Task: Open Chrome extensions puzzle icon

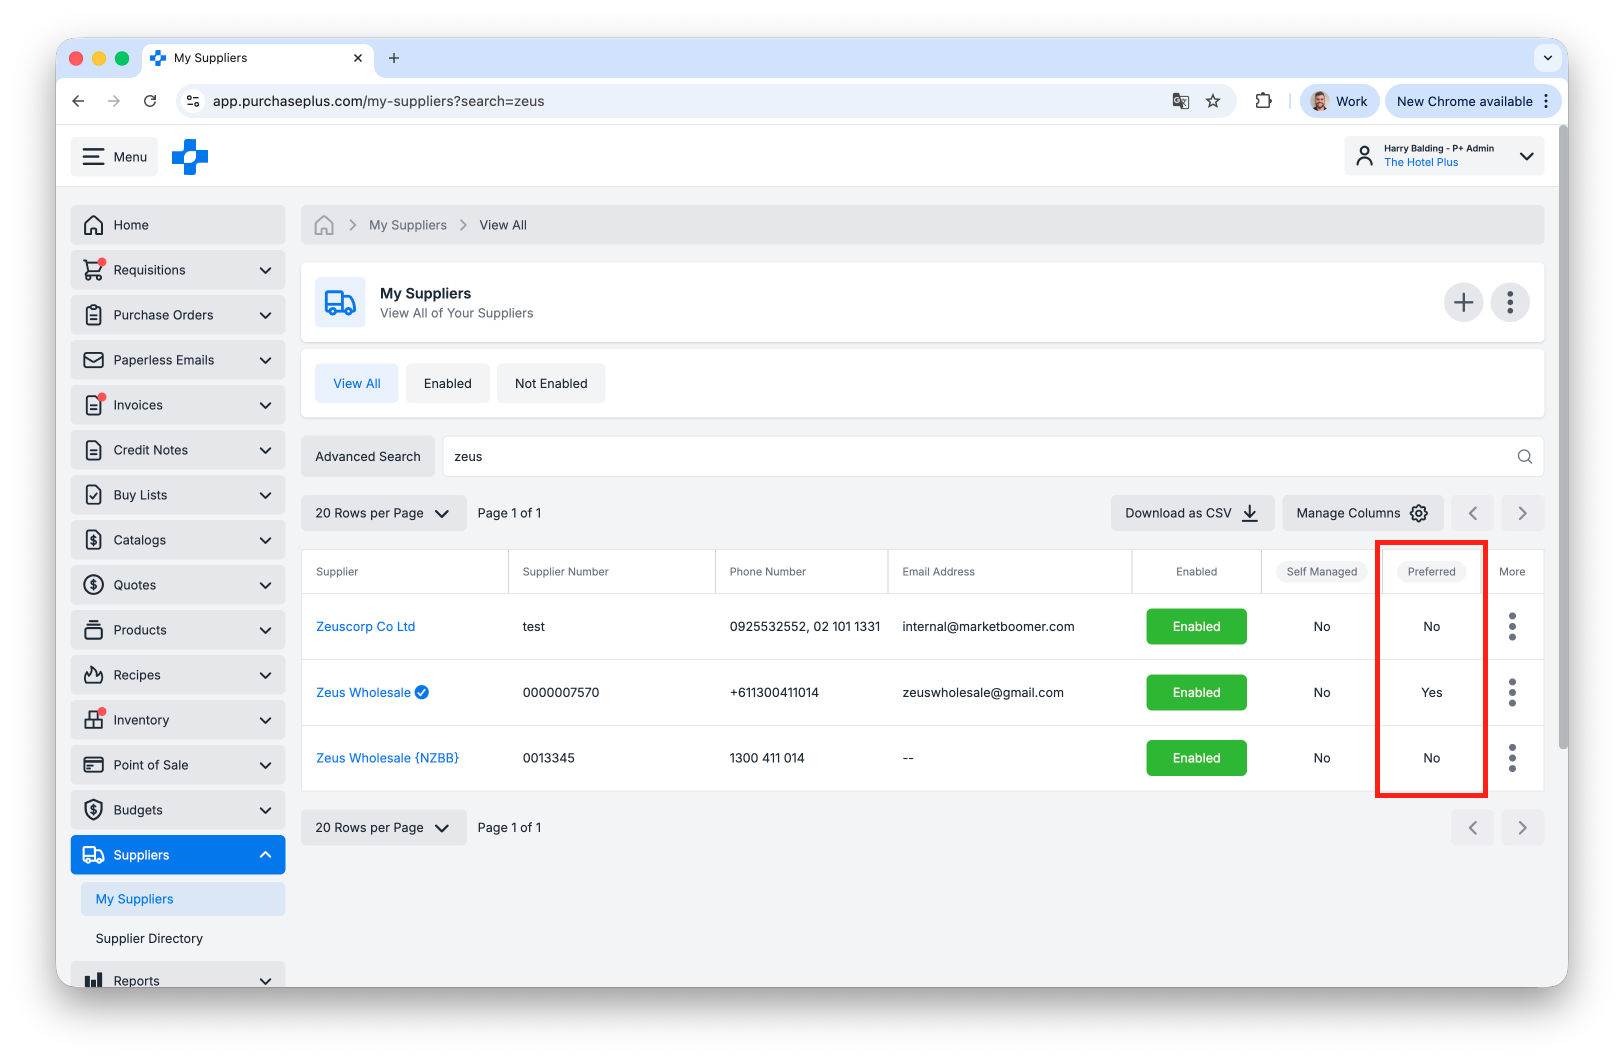Action: (1263, 101)
